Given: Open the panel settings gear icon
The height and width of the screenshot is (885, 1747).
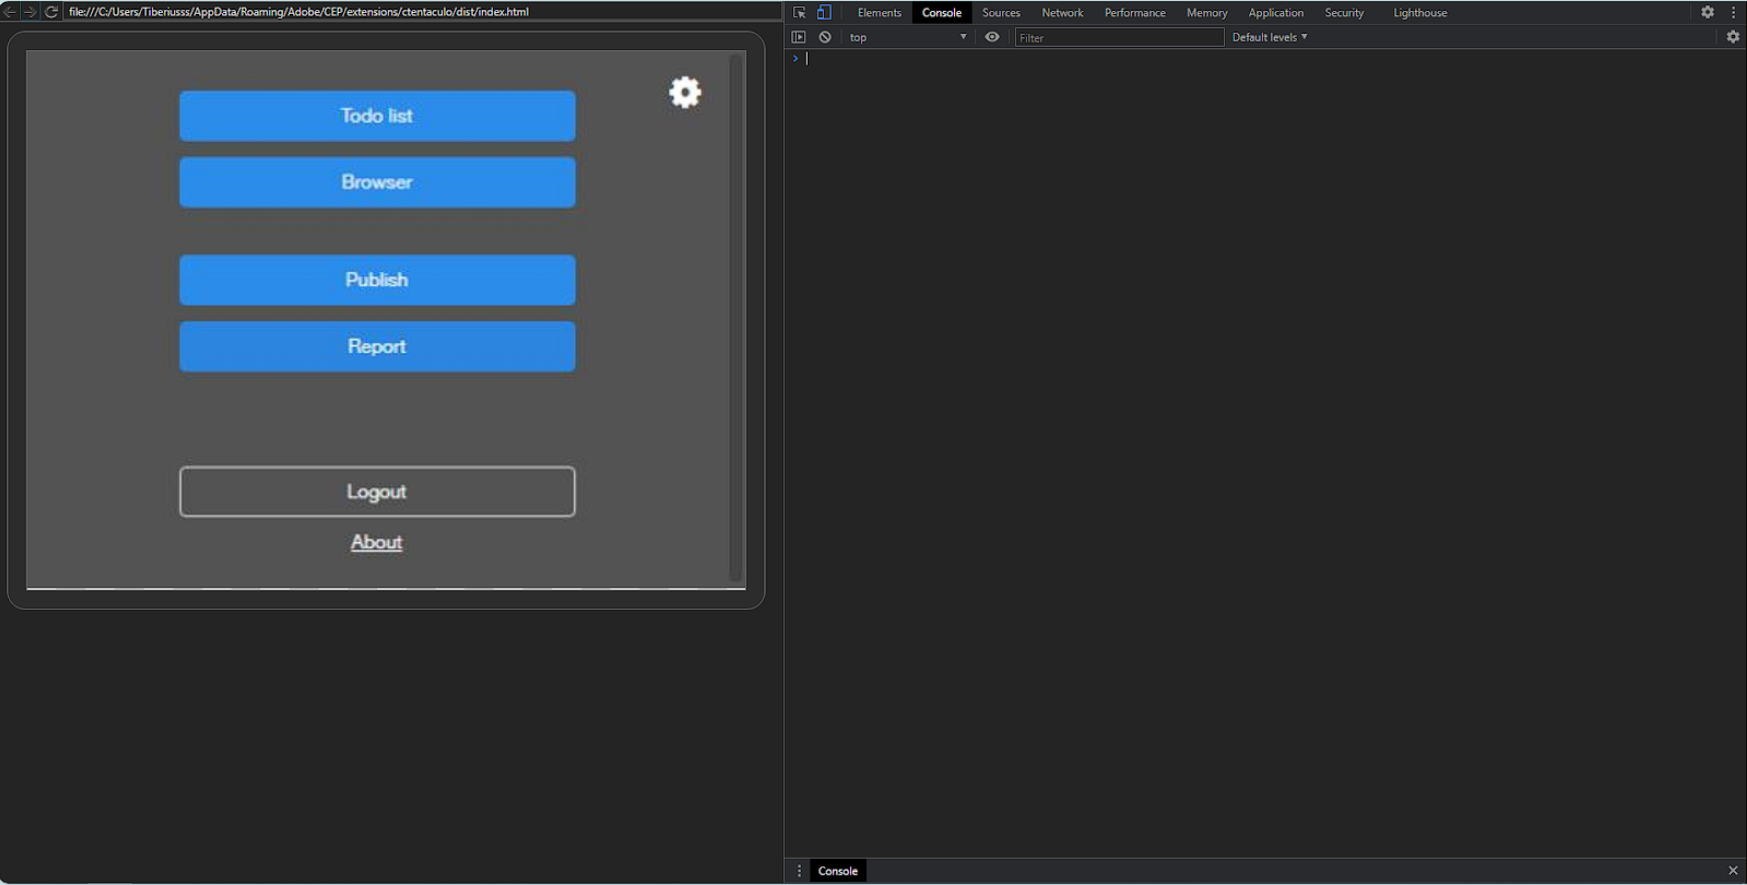Looking at the screenshot, I should click(685, 93).
